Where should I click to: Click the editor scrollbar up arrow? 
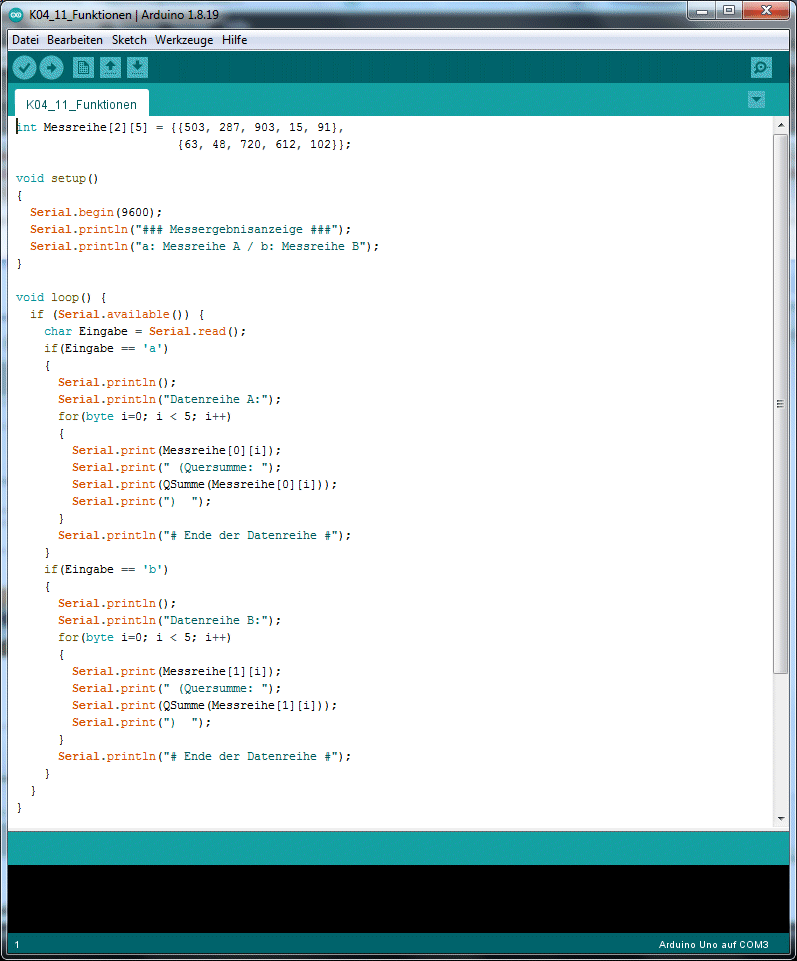pyautogui.click(x=780, y=125)
